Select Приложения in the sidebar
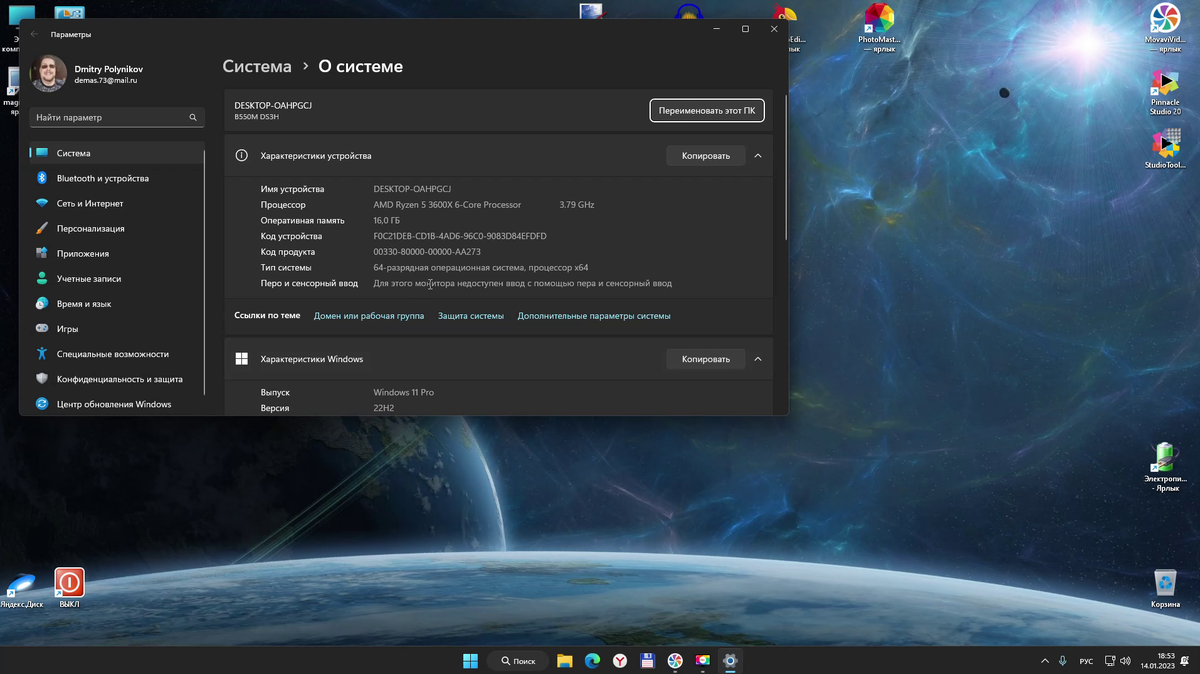This screenshot has width=1200, height=674. [x=115, y=254]
